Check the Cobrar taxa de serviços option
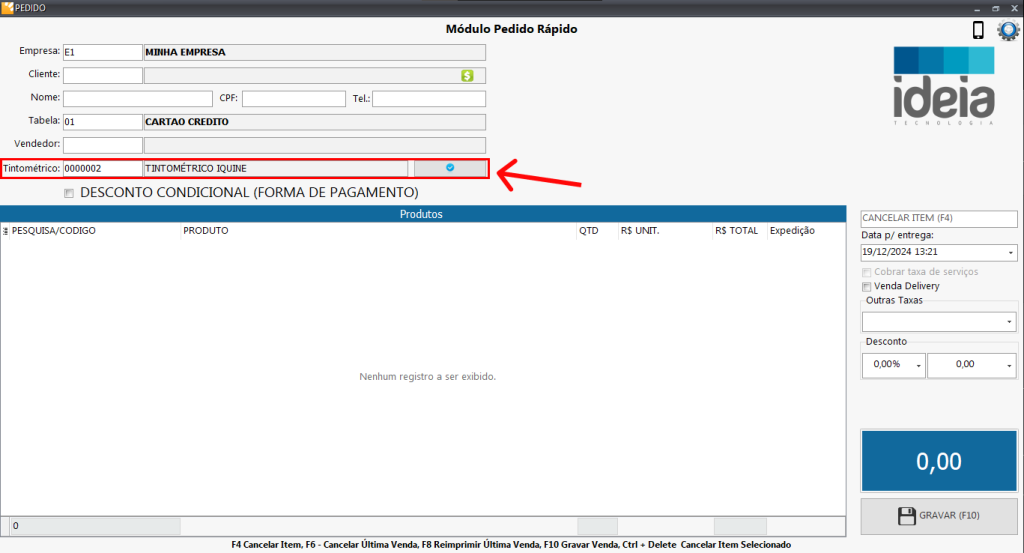The image size is (1024, 553). coord(867,272)
